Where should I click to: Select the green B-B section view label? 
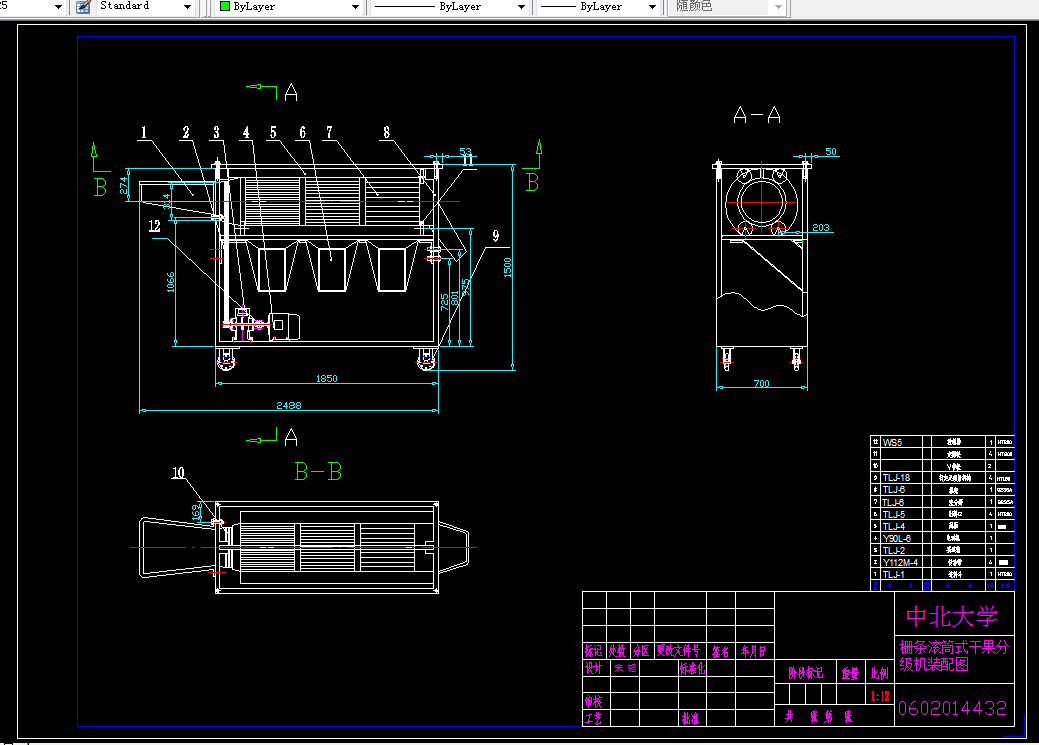[x=318, y=471]
